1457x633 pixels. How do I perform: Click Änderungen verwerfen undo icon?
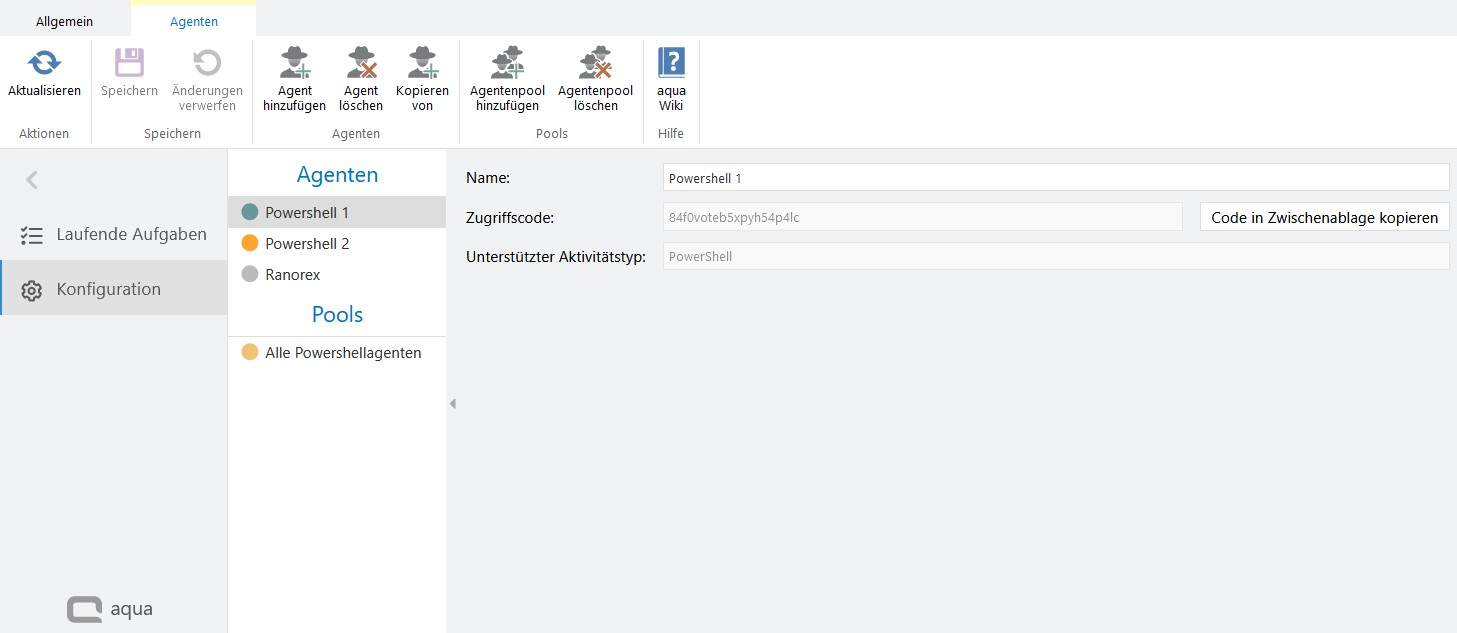click(x=207, y=64)
